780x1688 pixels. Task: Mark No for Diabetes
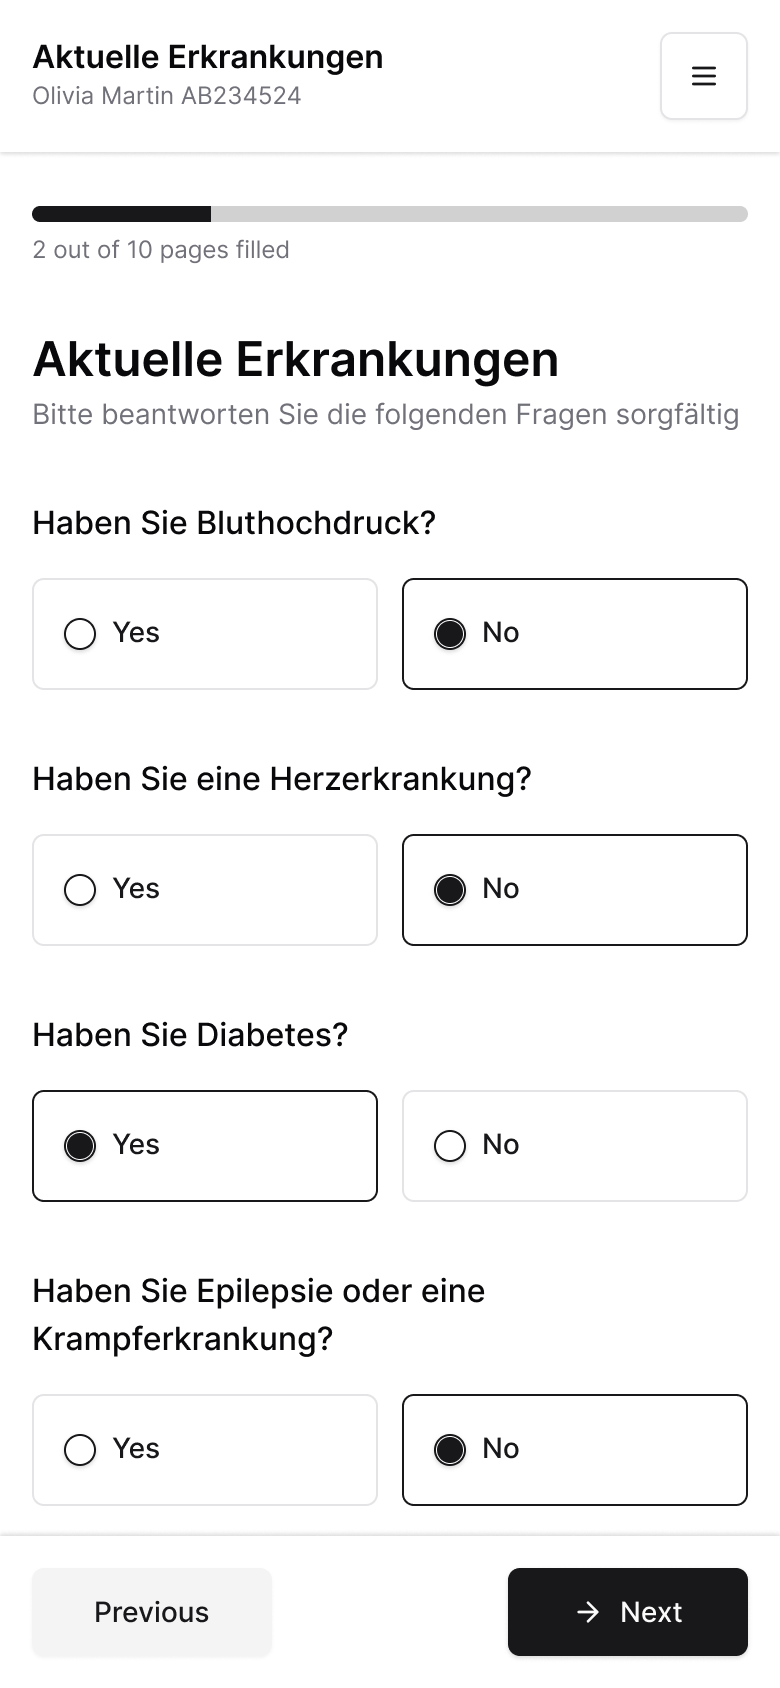574,1146
